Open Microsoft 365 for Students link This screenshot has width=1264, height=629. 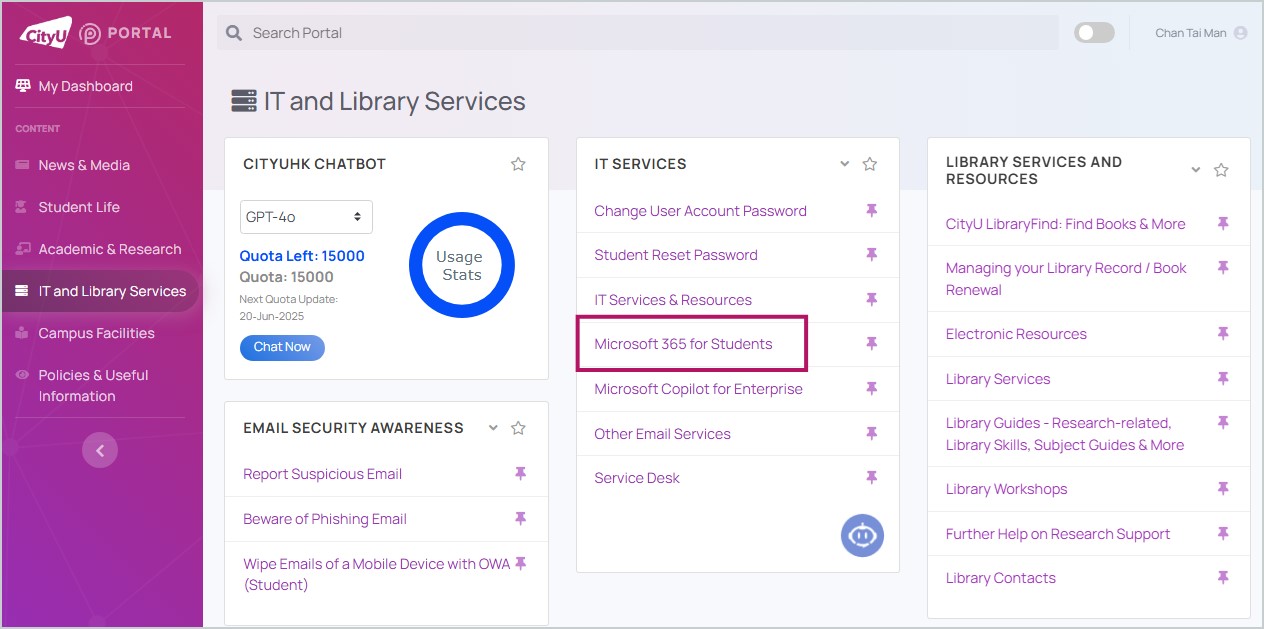(x=683, y=344)
